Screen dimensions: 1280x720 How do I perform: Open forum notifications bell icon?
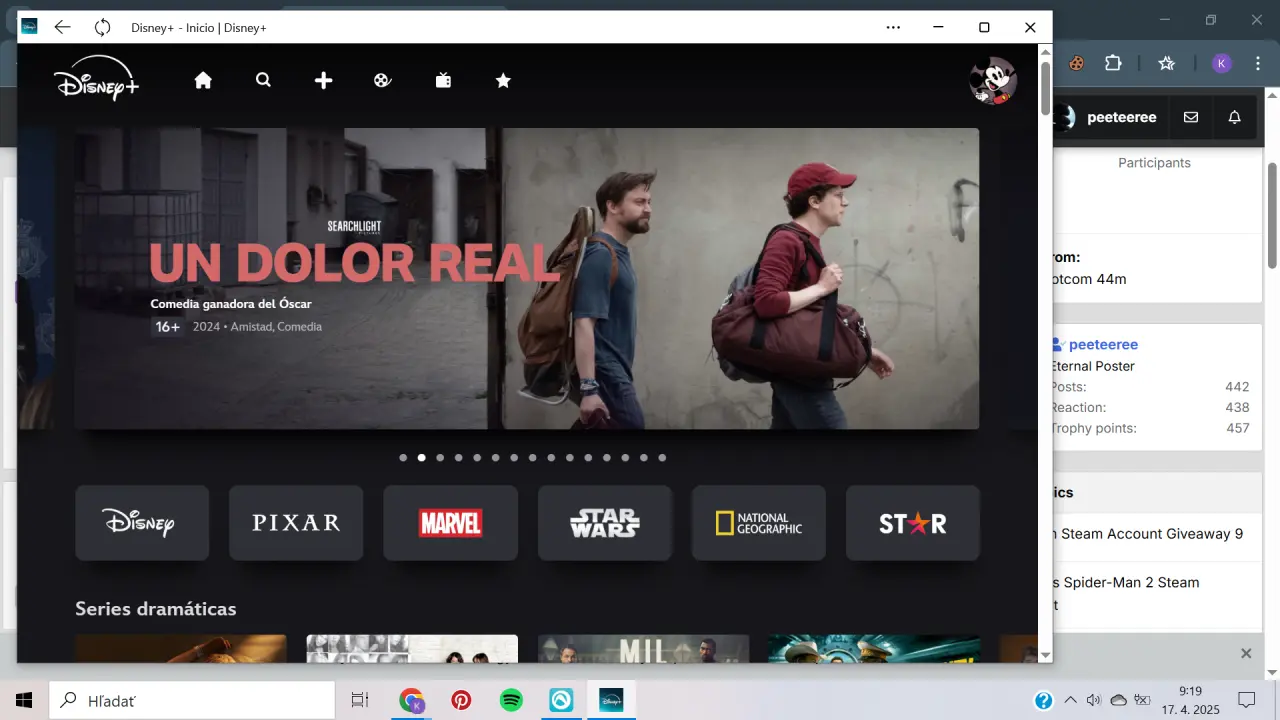pos(1235,117)
